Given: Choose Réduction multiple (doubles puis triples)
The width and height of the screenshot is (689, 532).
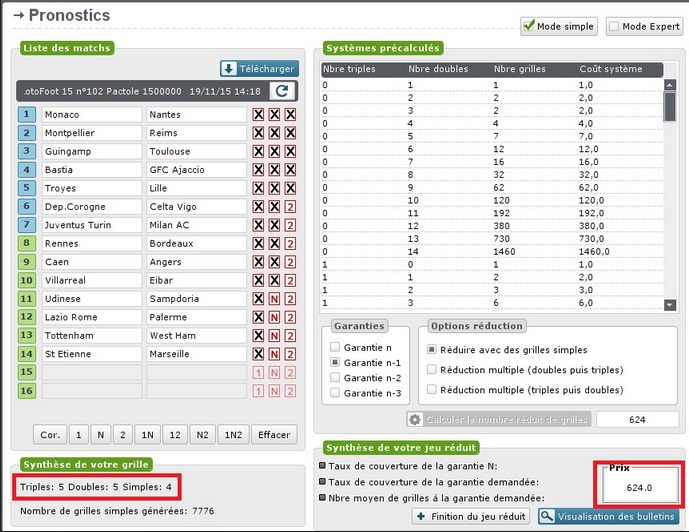Looking at the screenshot, I should [431, 369].
